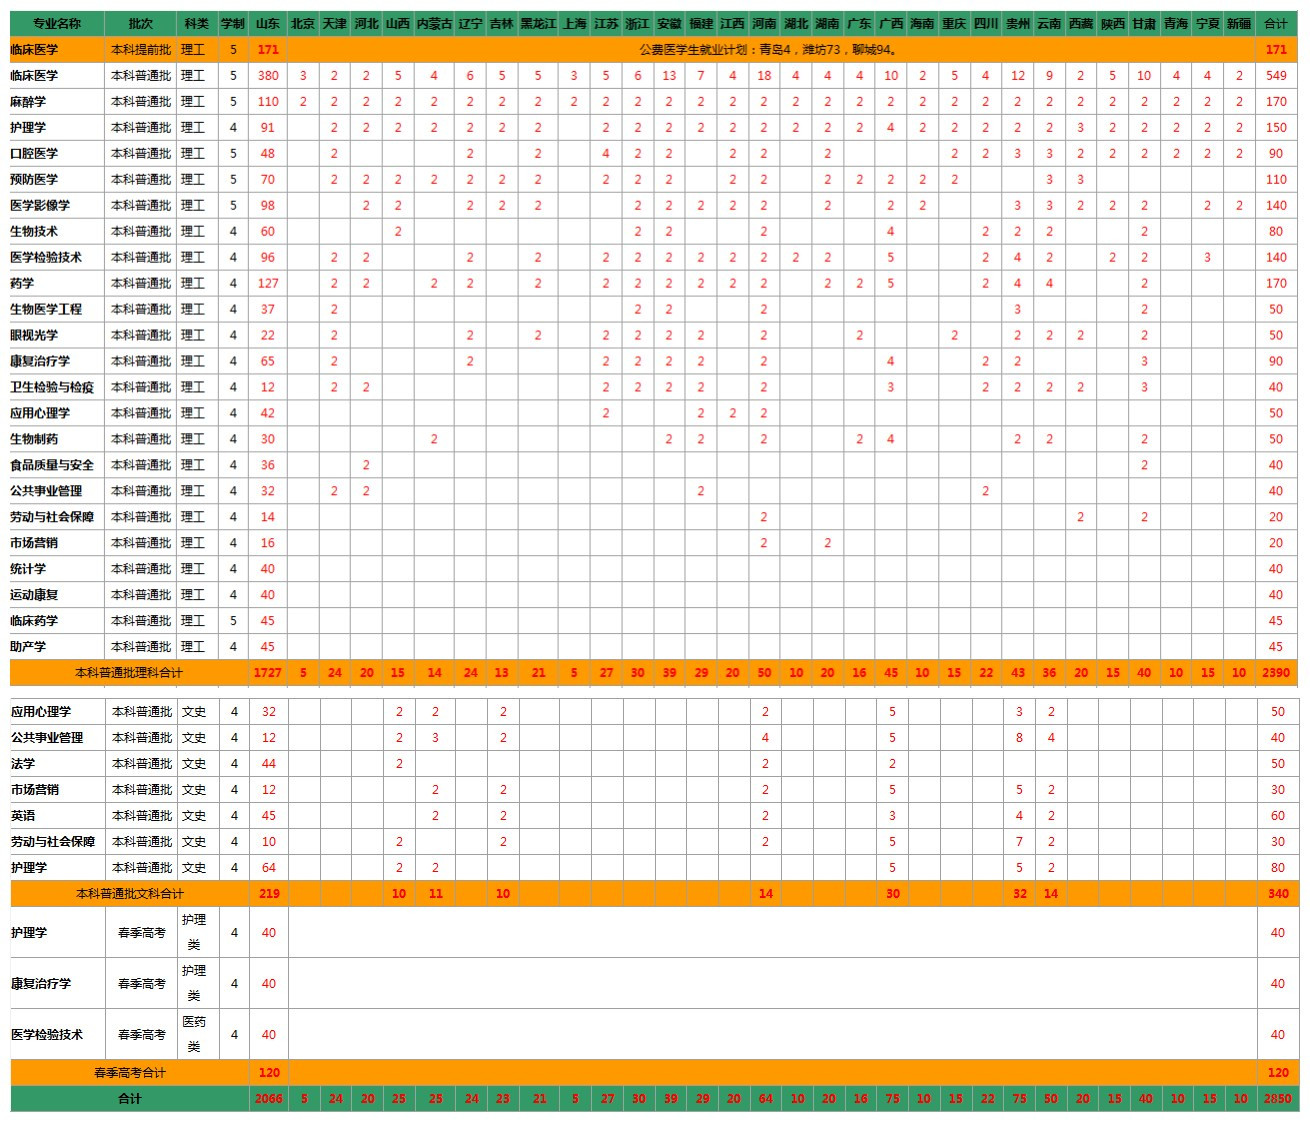
Task: Select the 学制 column header
Action: click(233, 23)
